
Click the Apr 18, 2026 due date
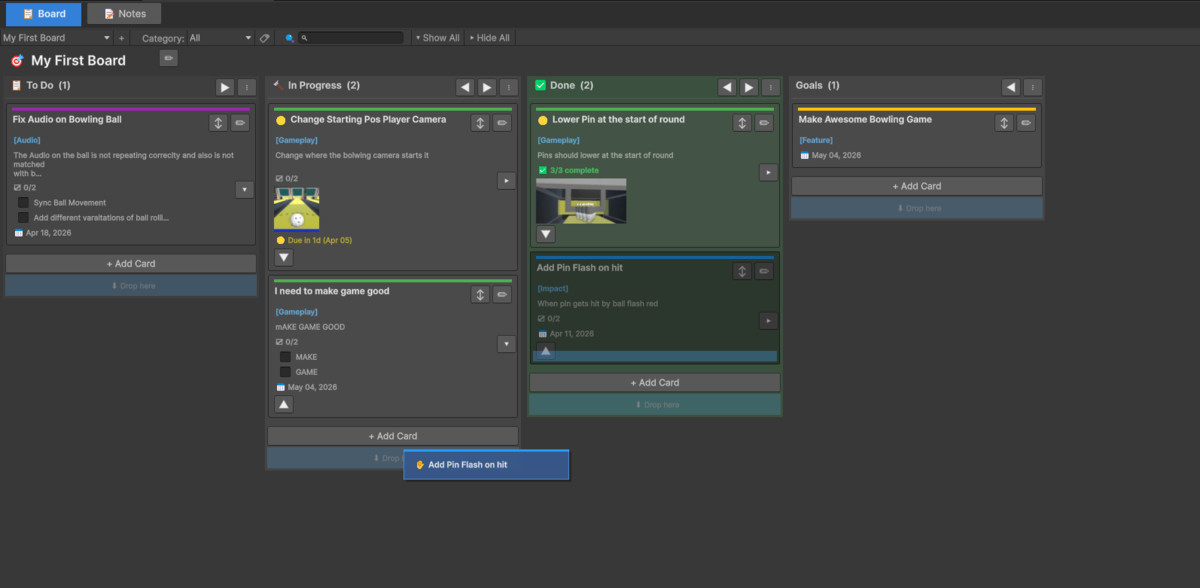(49, 233)
